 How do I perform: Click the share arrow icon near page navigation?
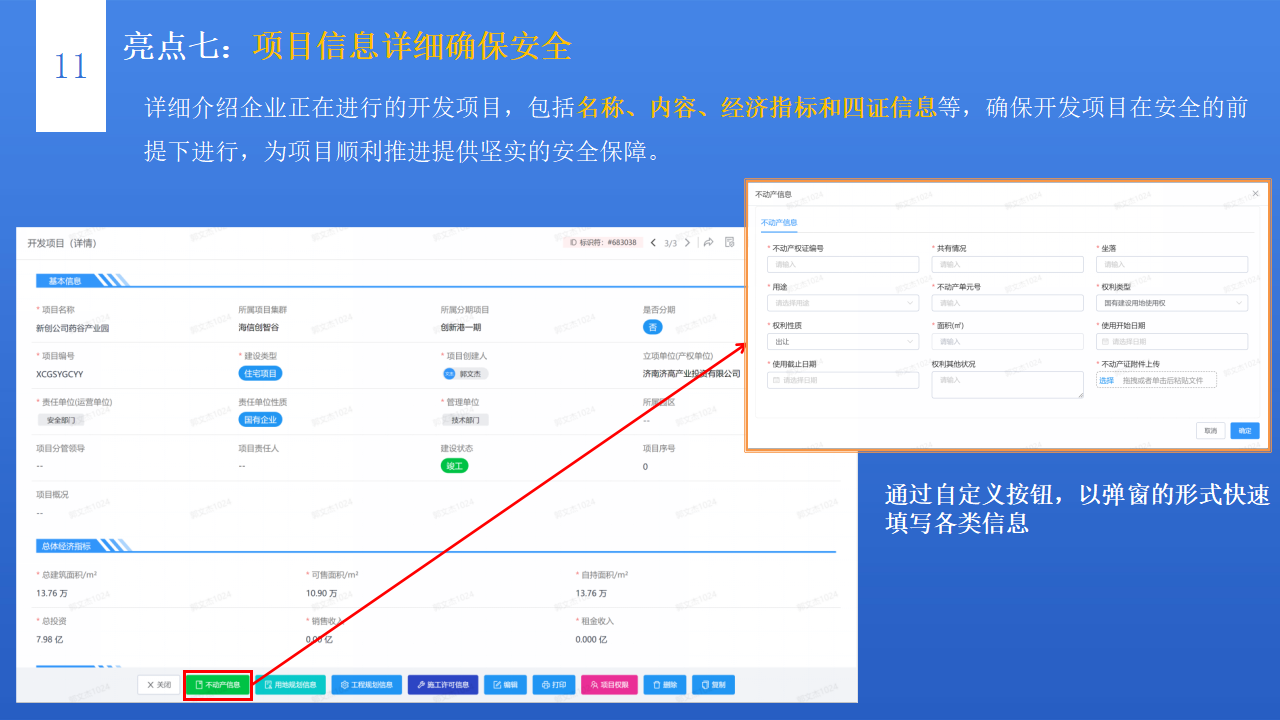[708, 242]
